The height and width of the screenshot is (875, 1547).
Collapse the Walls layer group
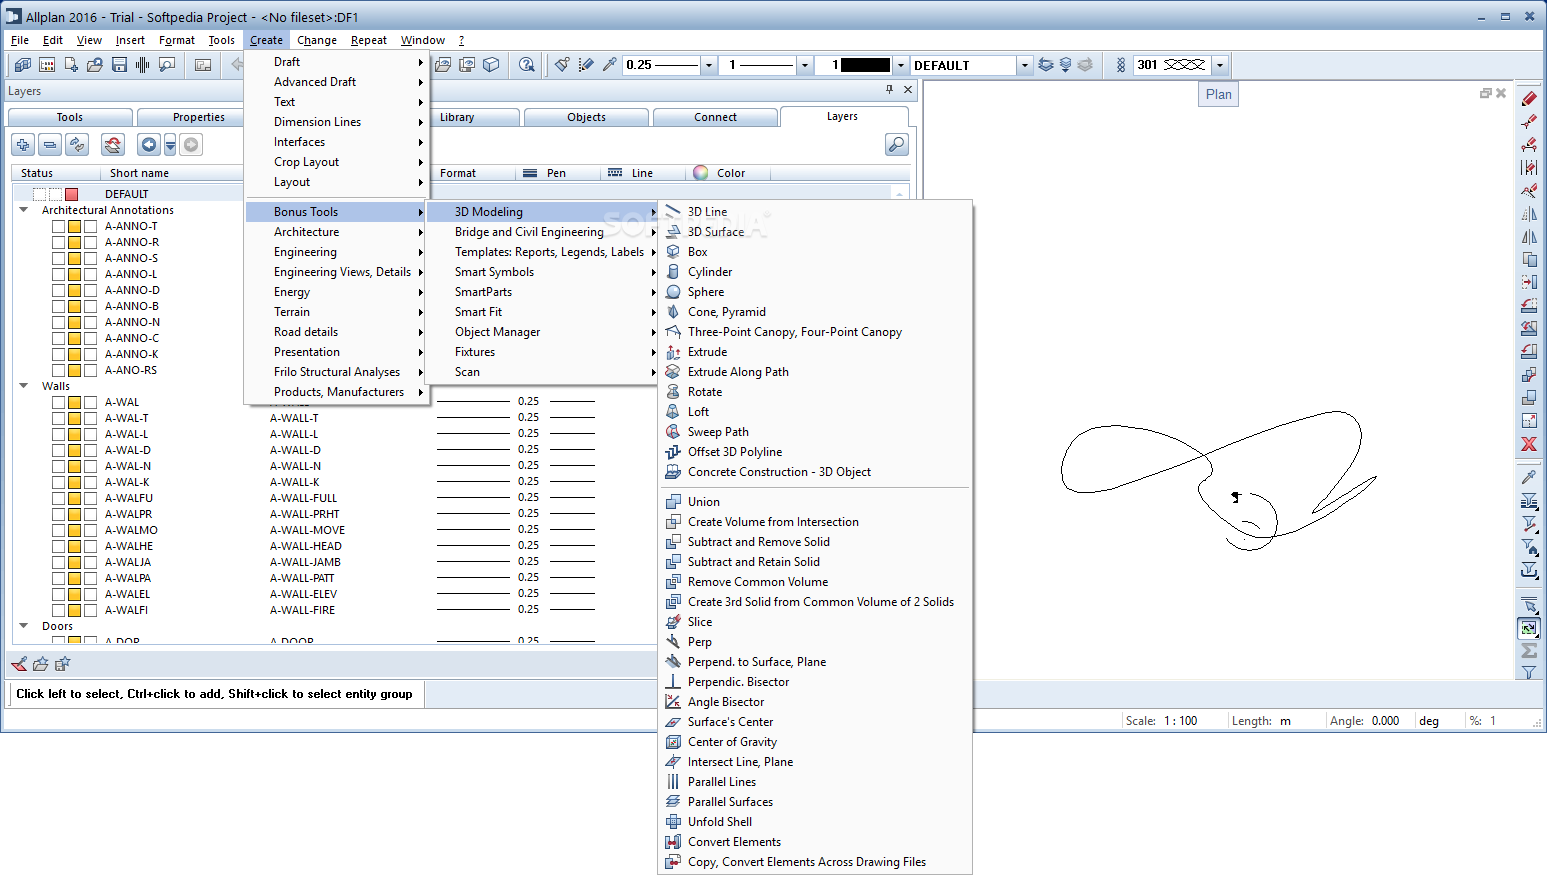[x=24, y=386]
